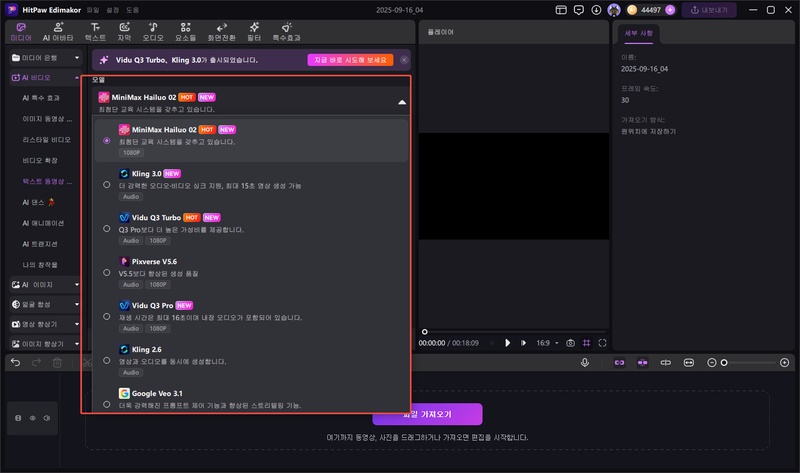800x473 pixels.
Task: Select the Kling 3.0 radio button
Action: coord(107,184)
